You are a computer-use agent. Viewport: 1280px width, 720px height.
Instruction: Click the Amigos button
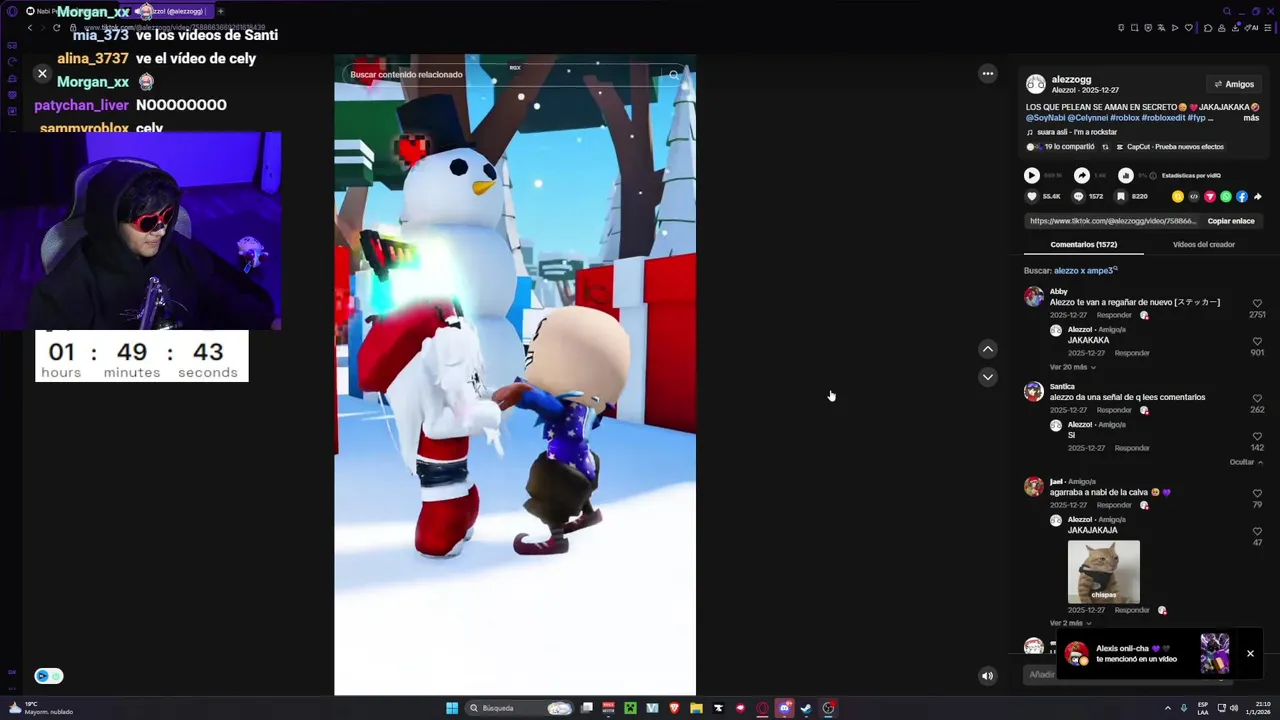coord(1234,84)
